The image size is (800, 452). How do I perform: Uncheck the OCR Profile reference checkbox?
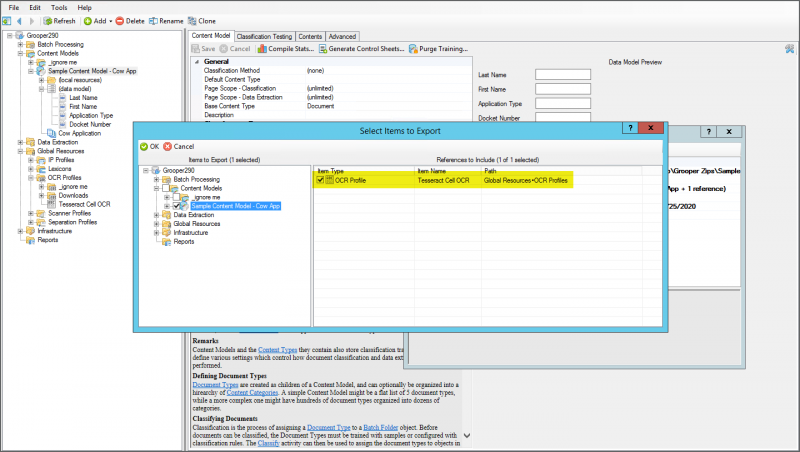[x=321, y=180]
